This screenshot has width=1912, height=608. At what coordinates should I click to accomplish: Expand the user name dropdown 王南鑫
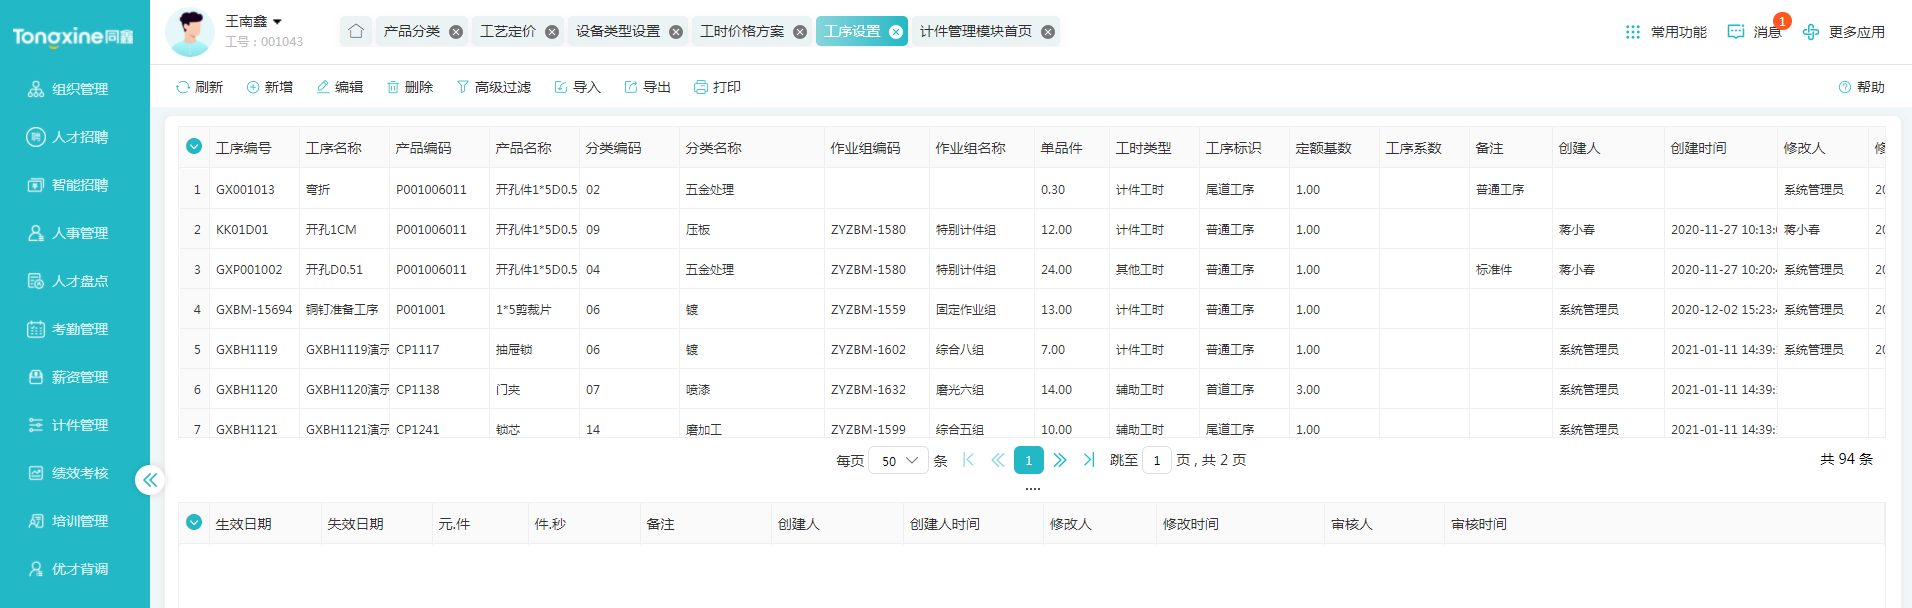(x=277, y=21)
